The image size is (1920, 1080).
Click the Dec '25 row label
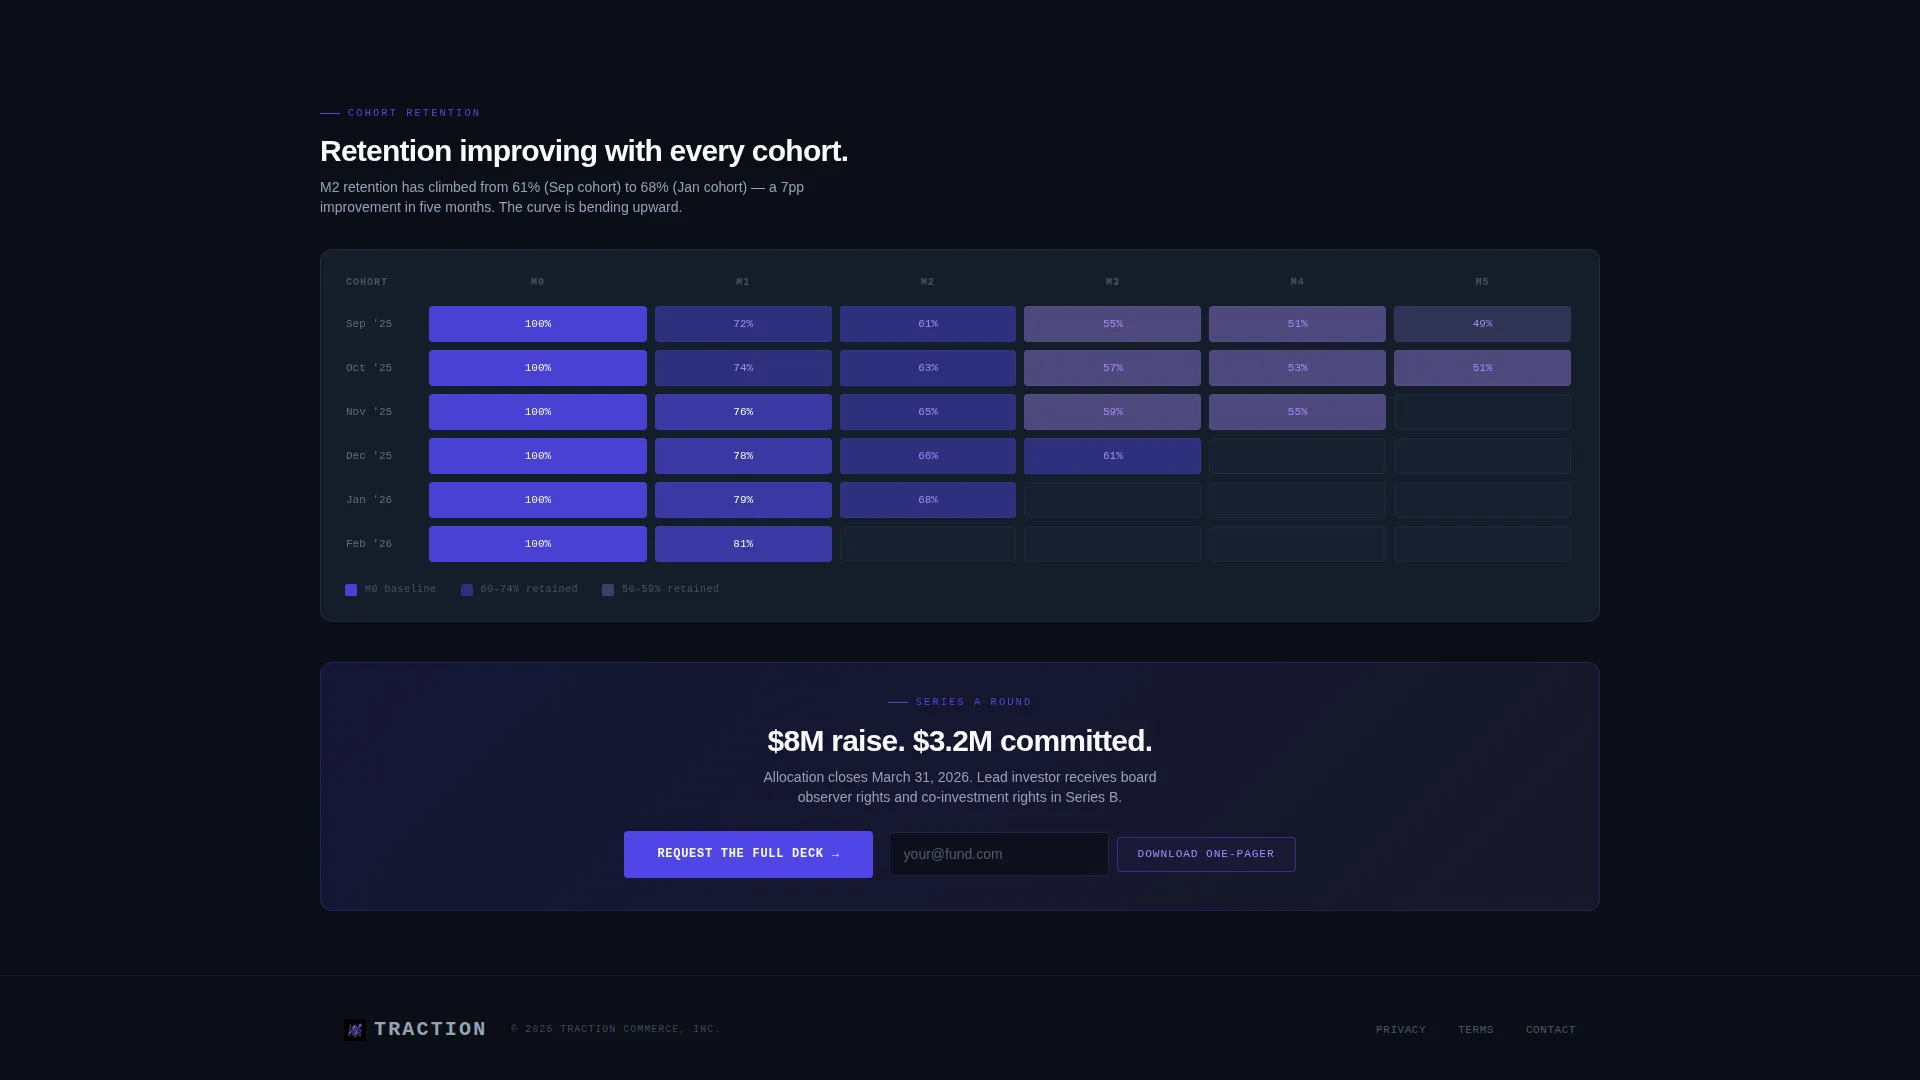click(369, 456)
